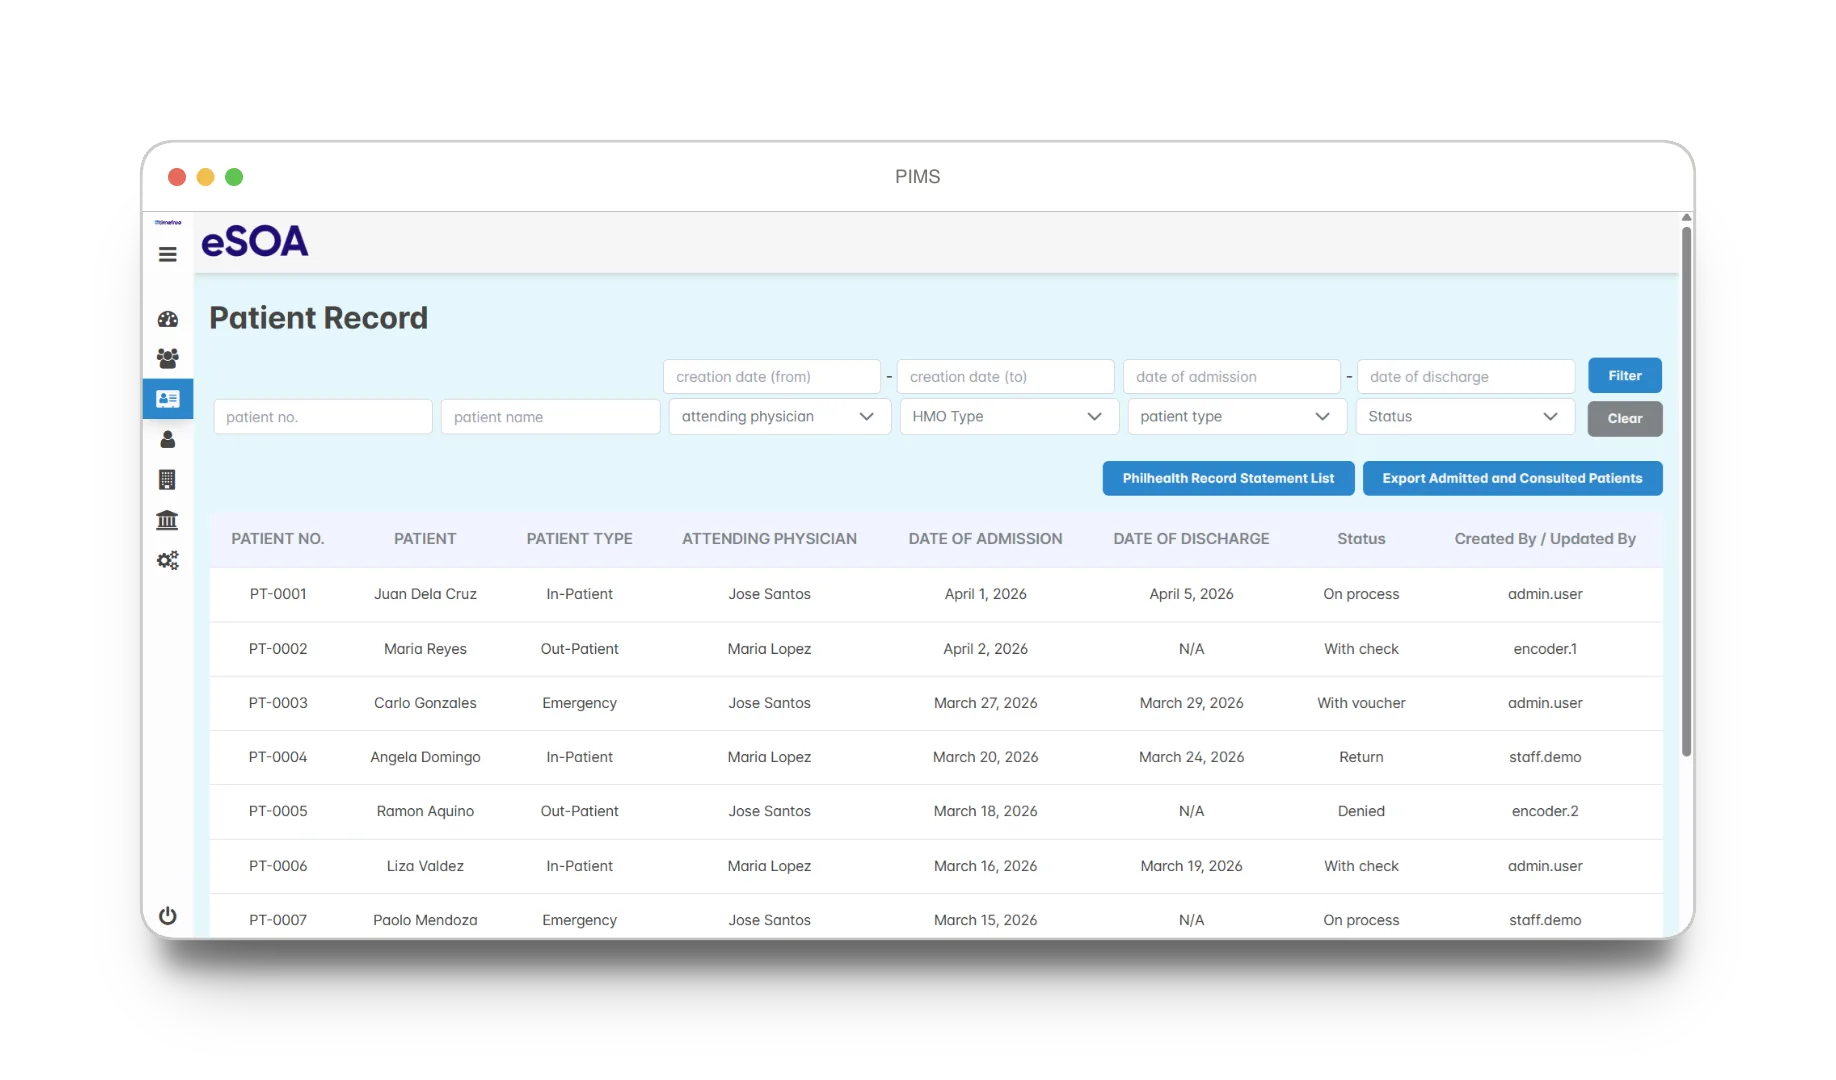This screenshot has width=1836, height=1080.
Task: Click the Filter button
Action: tap(1625, 376)
